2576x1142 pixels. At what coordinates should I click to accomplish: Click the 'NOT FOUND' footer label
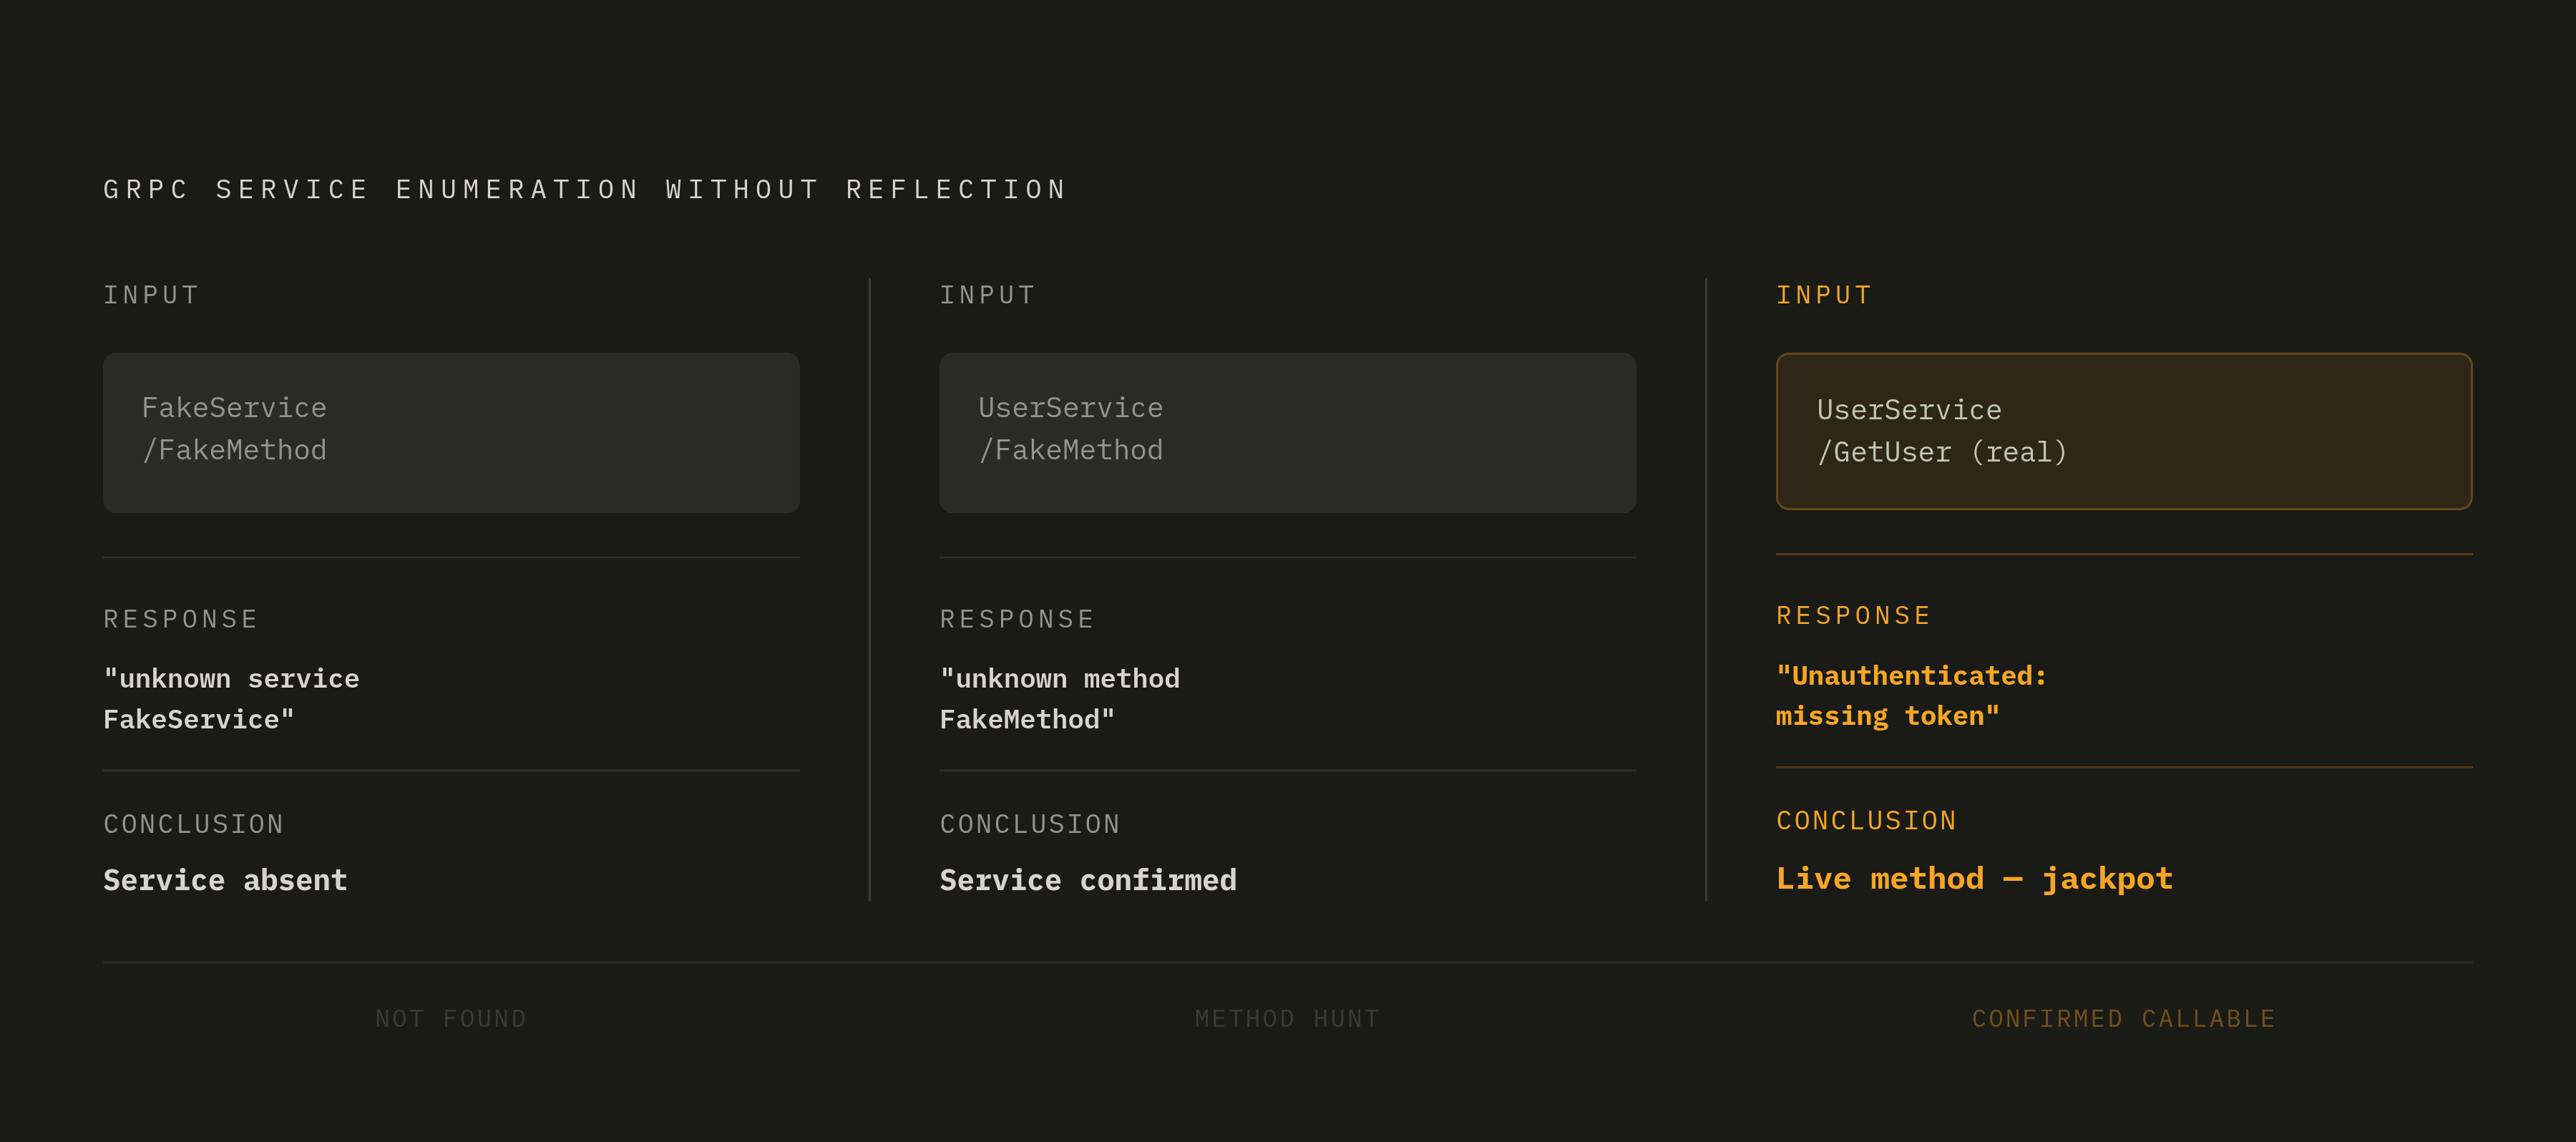(451, 1019)
